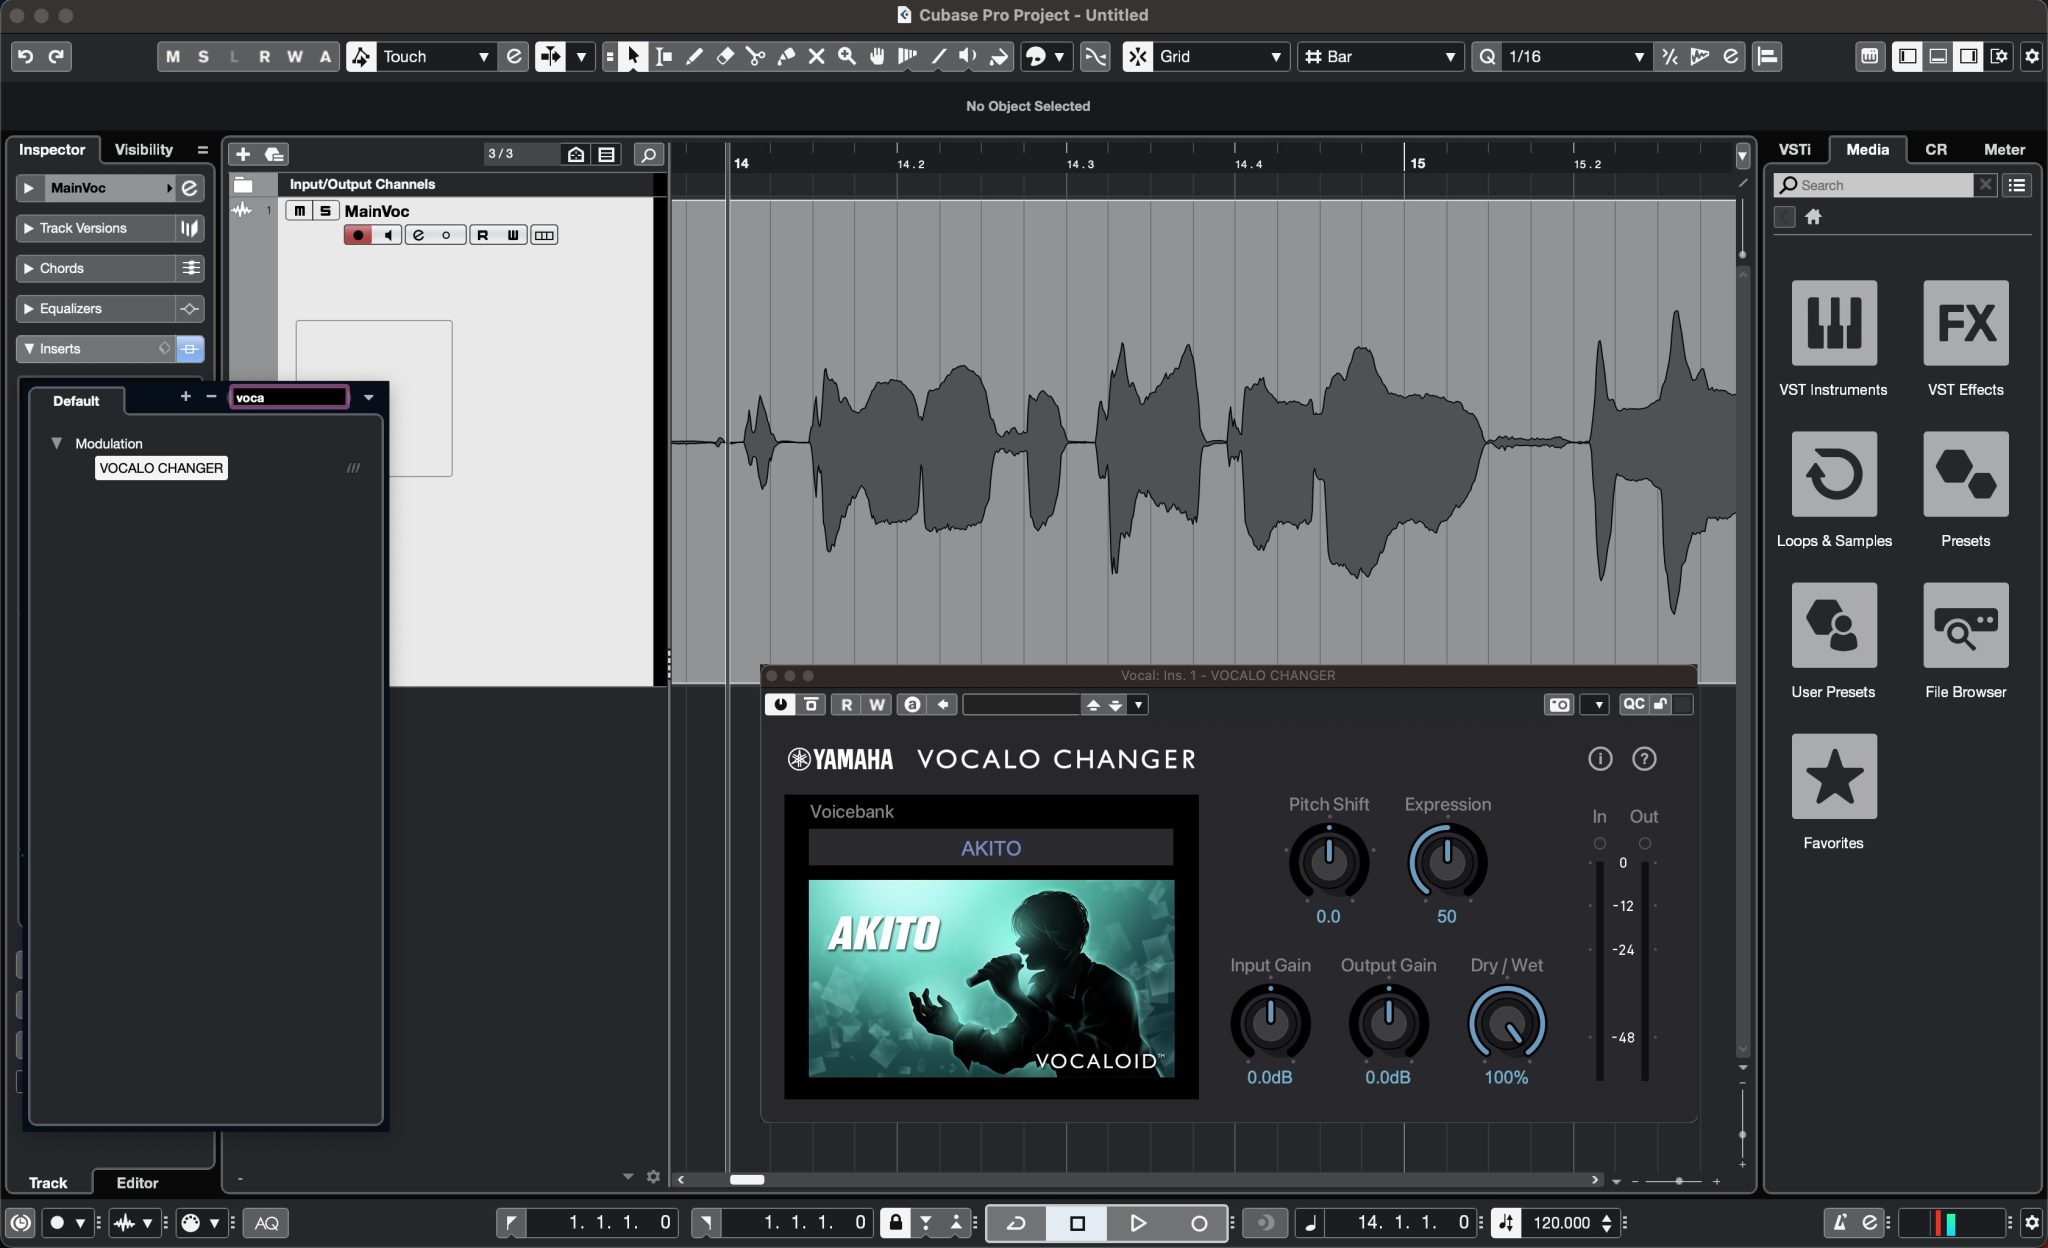2048x1248 pixels.
Task: Select VOCALO CHANGER in the Modulation list
Action: click(x=160, y=467)
